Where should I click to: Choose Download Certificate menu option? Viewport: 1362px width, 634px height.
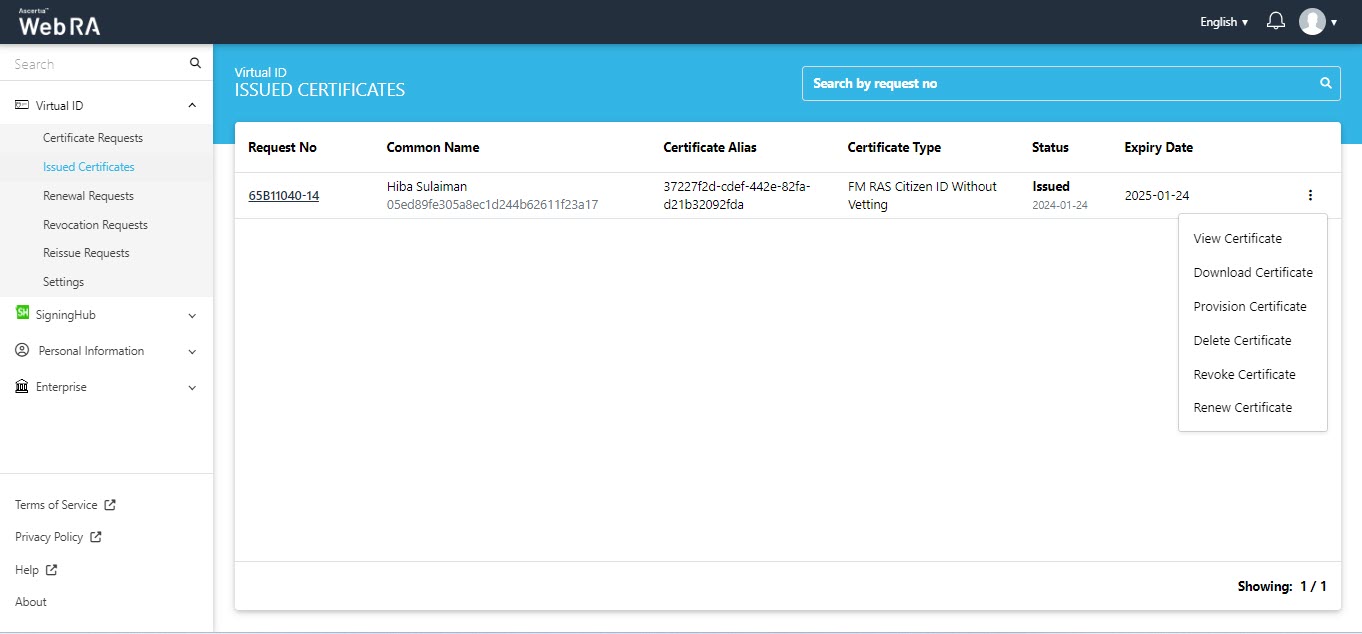pos(1252,272)
